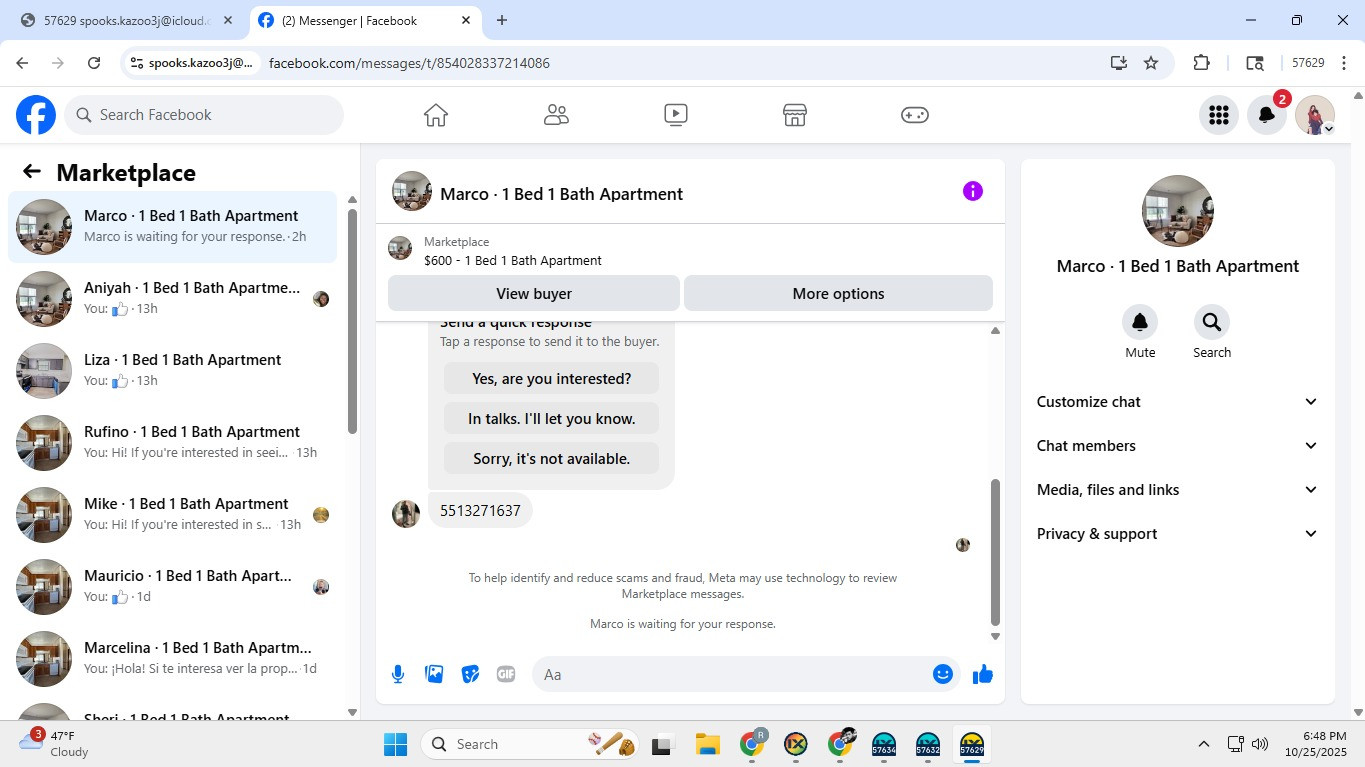Focus the Aa message input box

pos(733,674)
